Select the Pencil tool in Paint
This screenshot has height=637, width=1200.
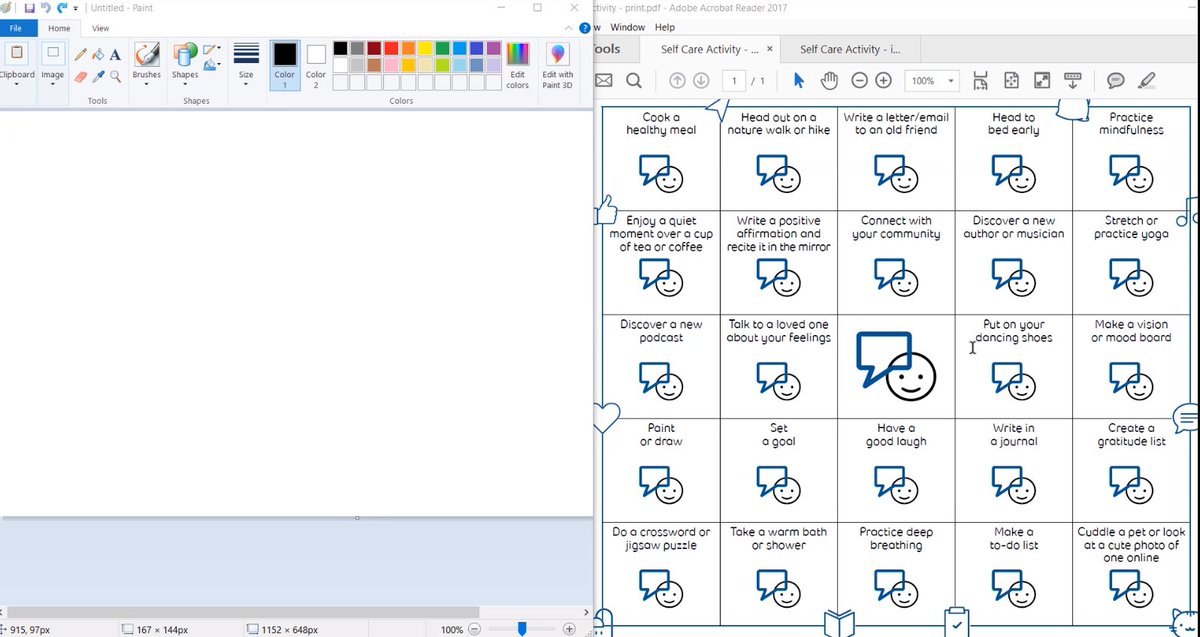coord(81,56)
